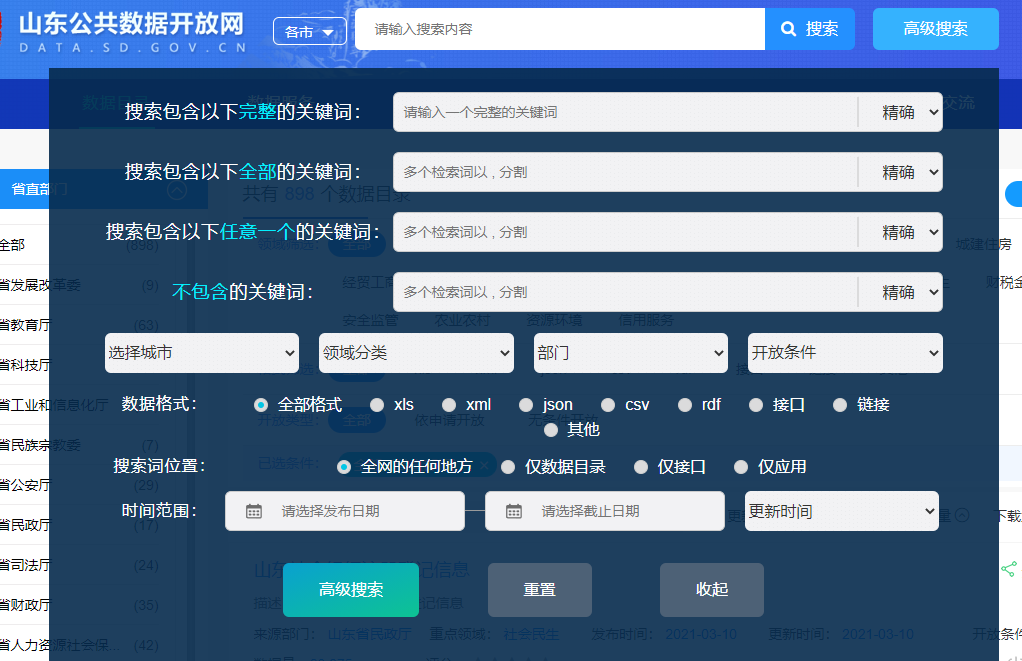Click calendar icon in end date field
Image resolution: width=1022 pixels, height=661 pixels.
[514, 511]
